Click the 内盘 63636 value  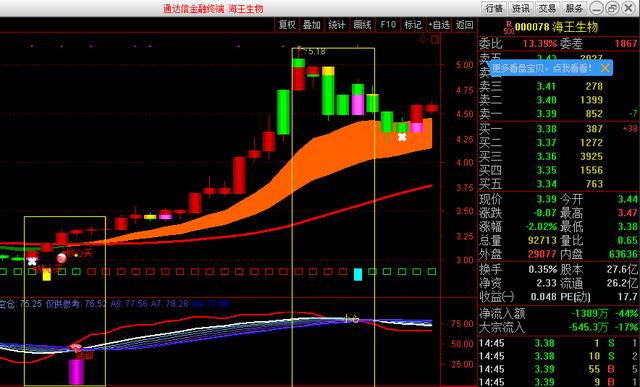(x=623, y=254)
